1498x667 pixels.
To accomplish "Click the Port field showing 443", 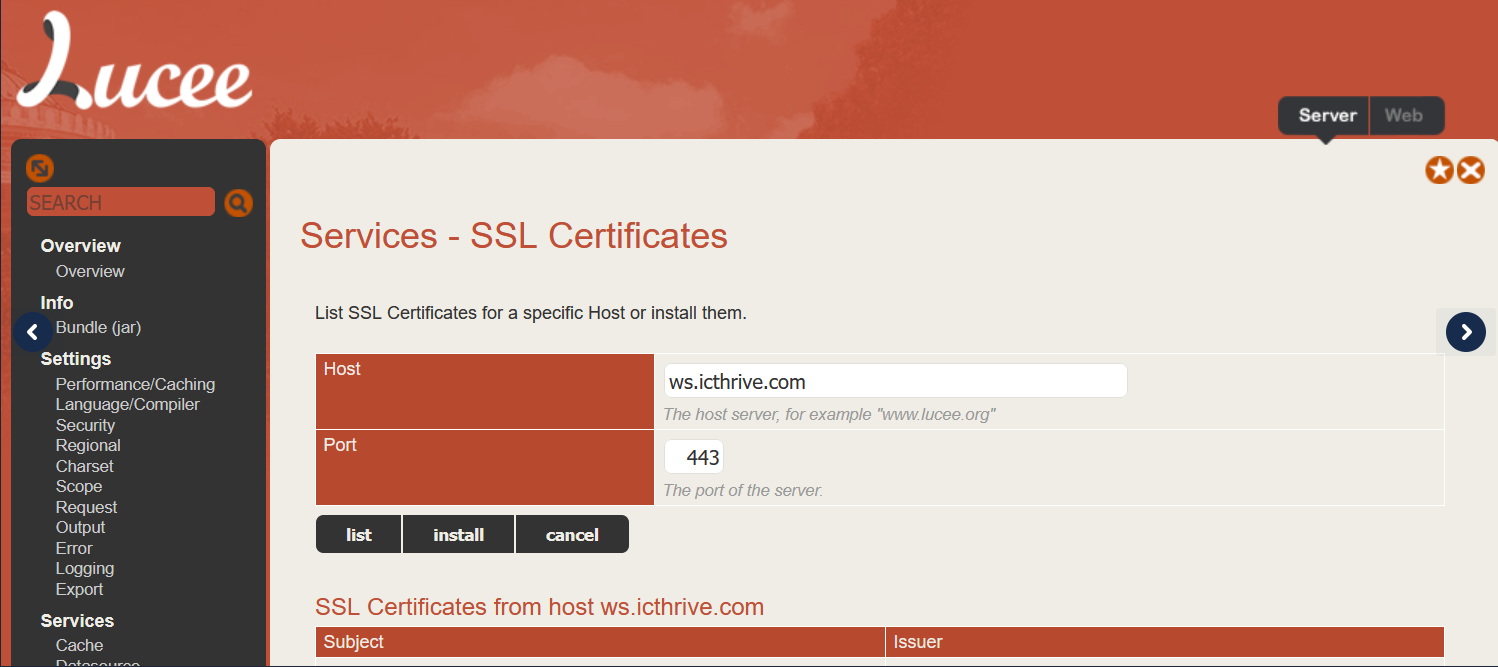I will tap(694, 457).
